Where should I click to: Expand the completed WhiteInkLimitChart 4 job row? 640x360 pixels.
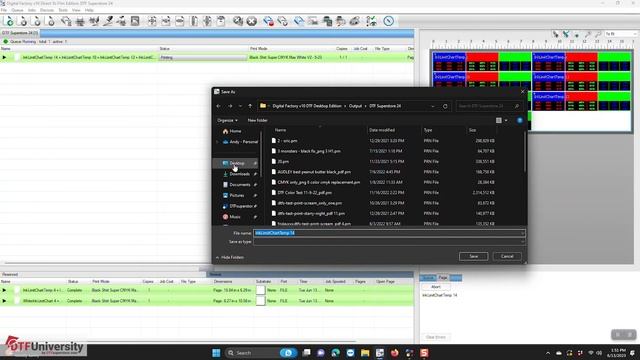pyautogui.click(x=4, y=301)
